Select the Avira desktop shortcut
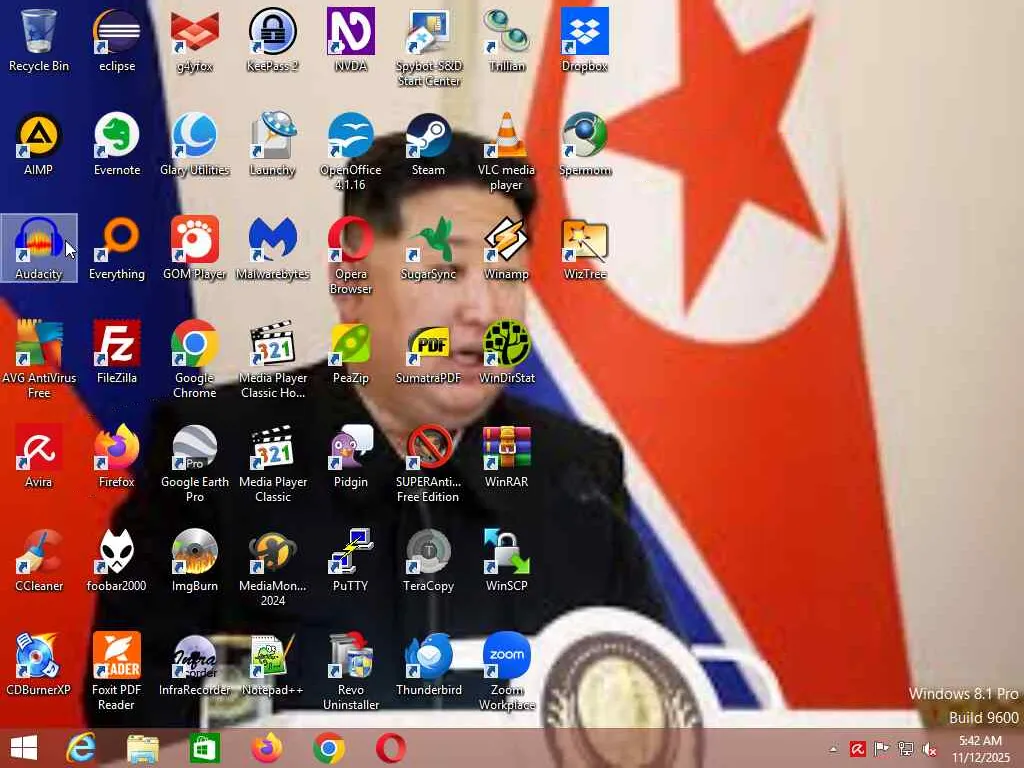 tap(39, 456)
